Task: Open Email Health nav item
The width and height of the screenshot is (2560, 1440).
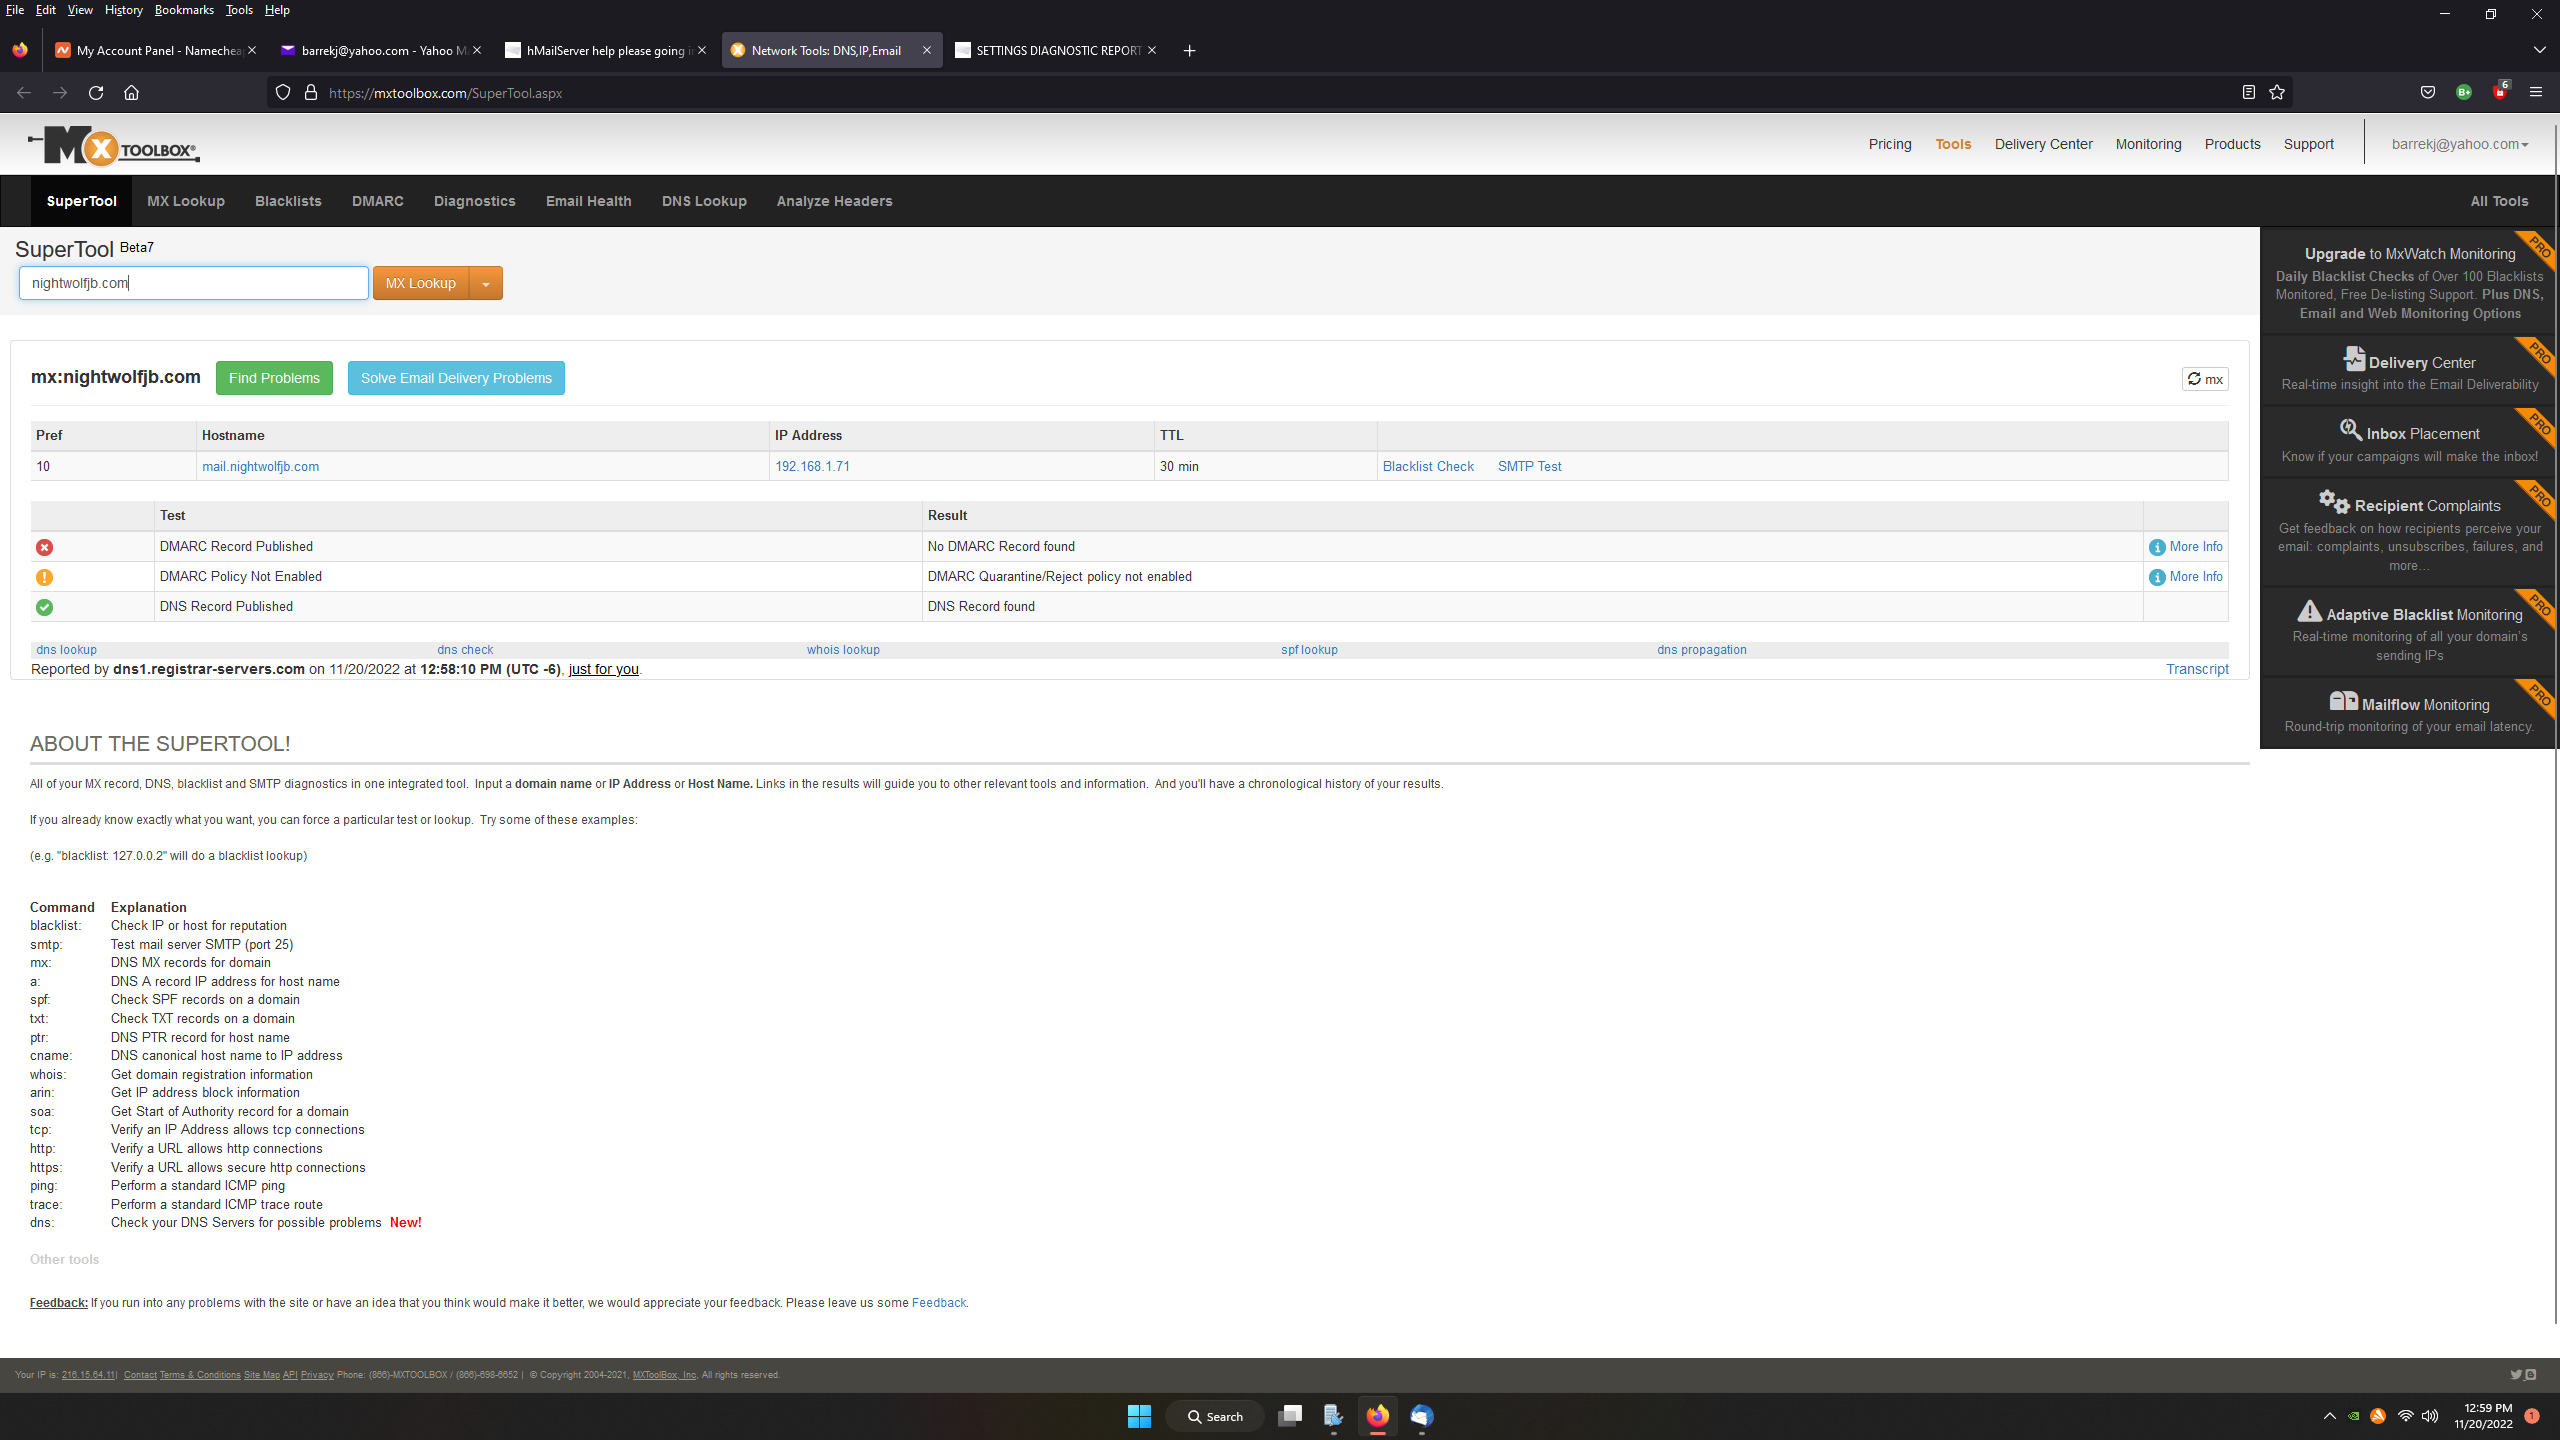Action: [x=589, y=201]
